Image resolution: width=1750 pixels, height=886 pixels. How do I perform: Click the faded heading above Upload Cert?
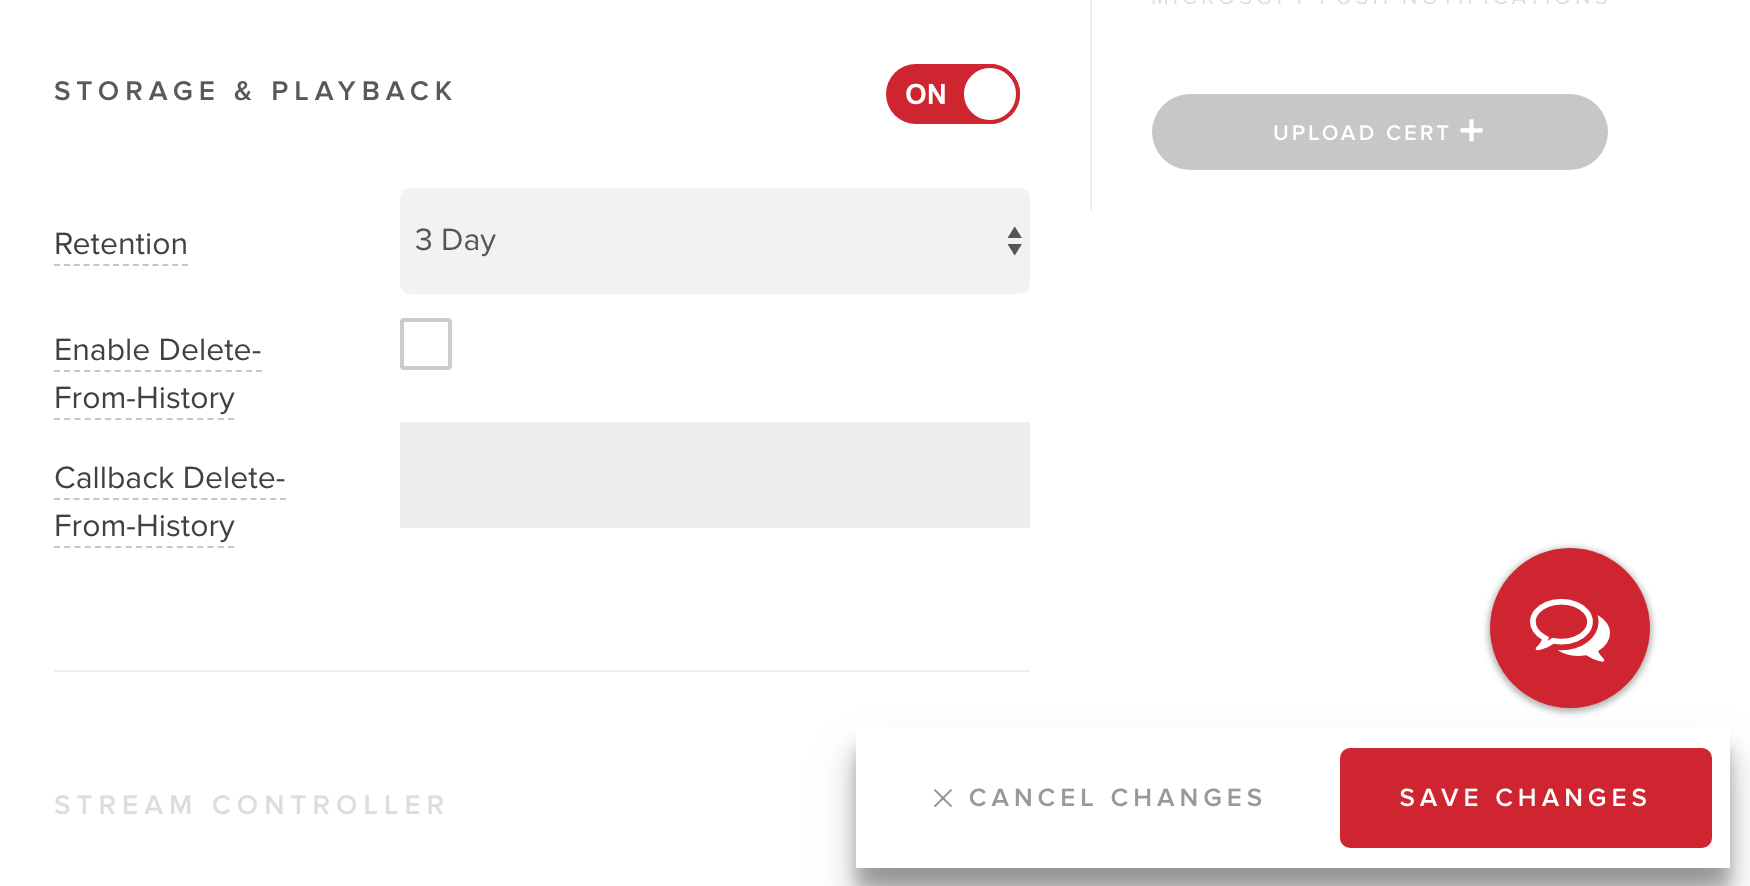(x=1379, y=3)
